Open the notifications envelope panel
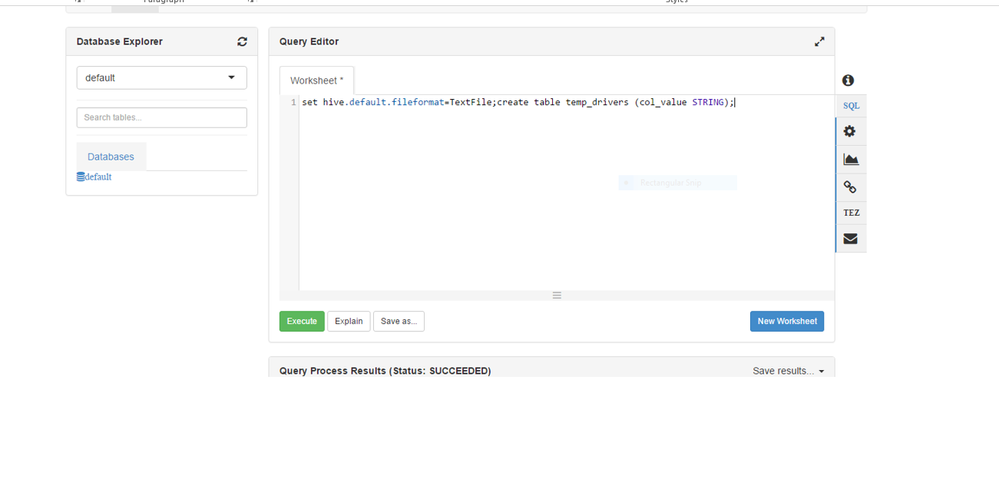 [851, 239]
